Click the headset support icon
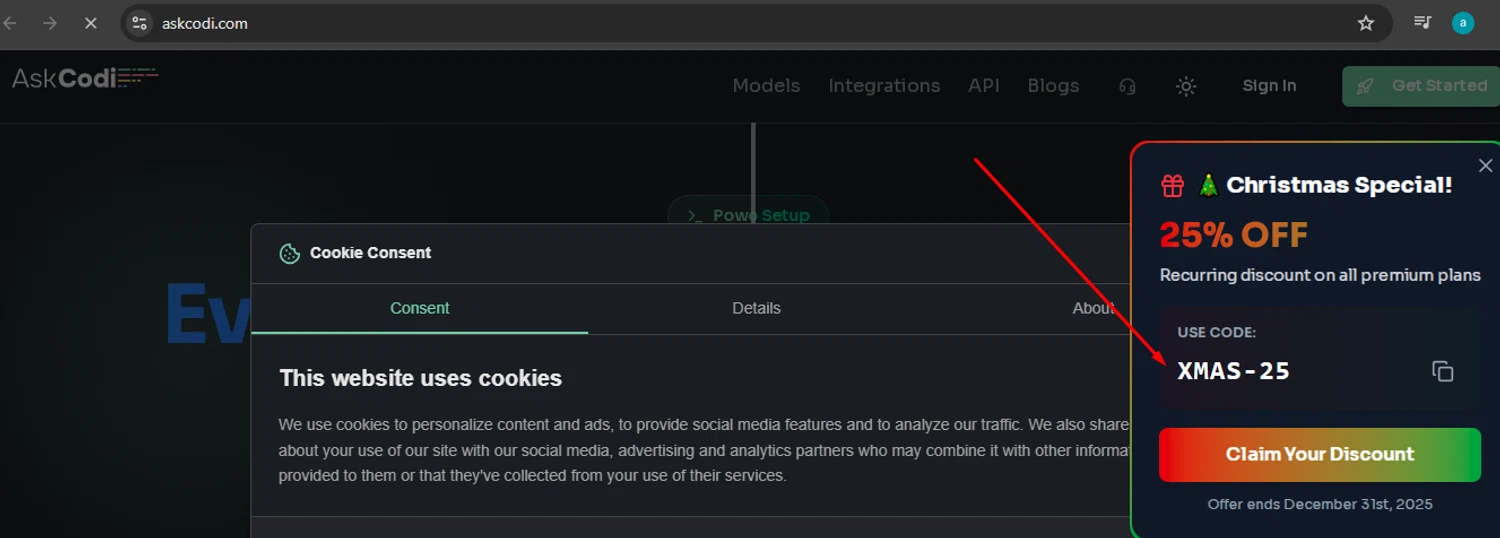 click(1127, 86)
